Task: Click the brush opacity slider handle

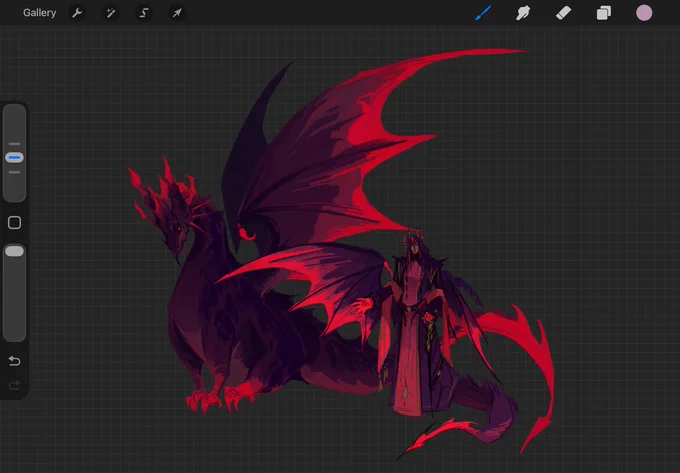Action: click(14, 251)
